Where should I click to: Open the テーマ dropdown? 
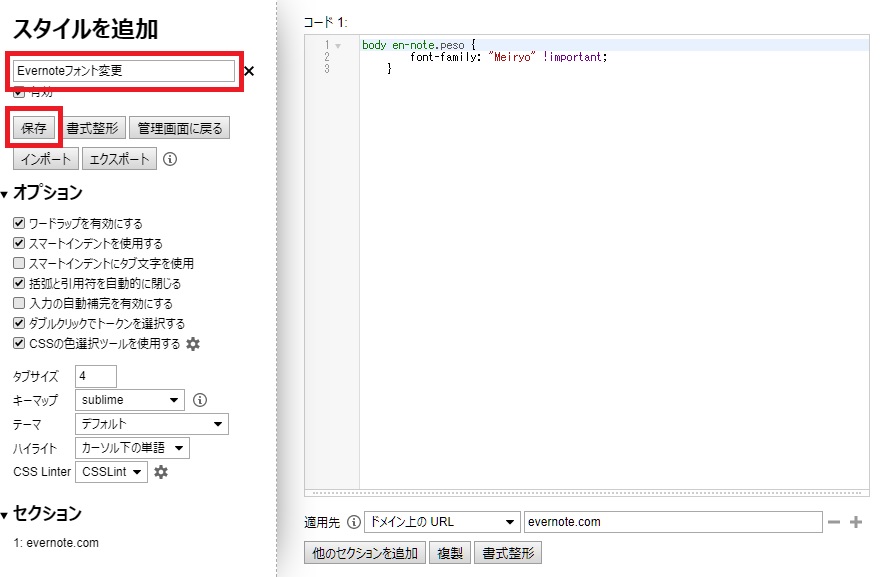[150, 424]
